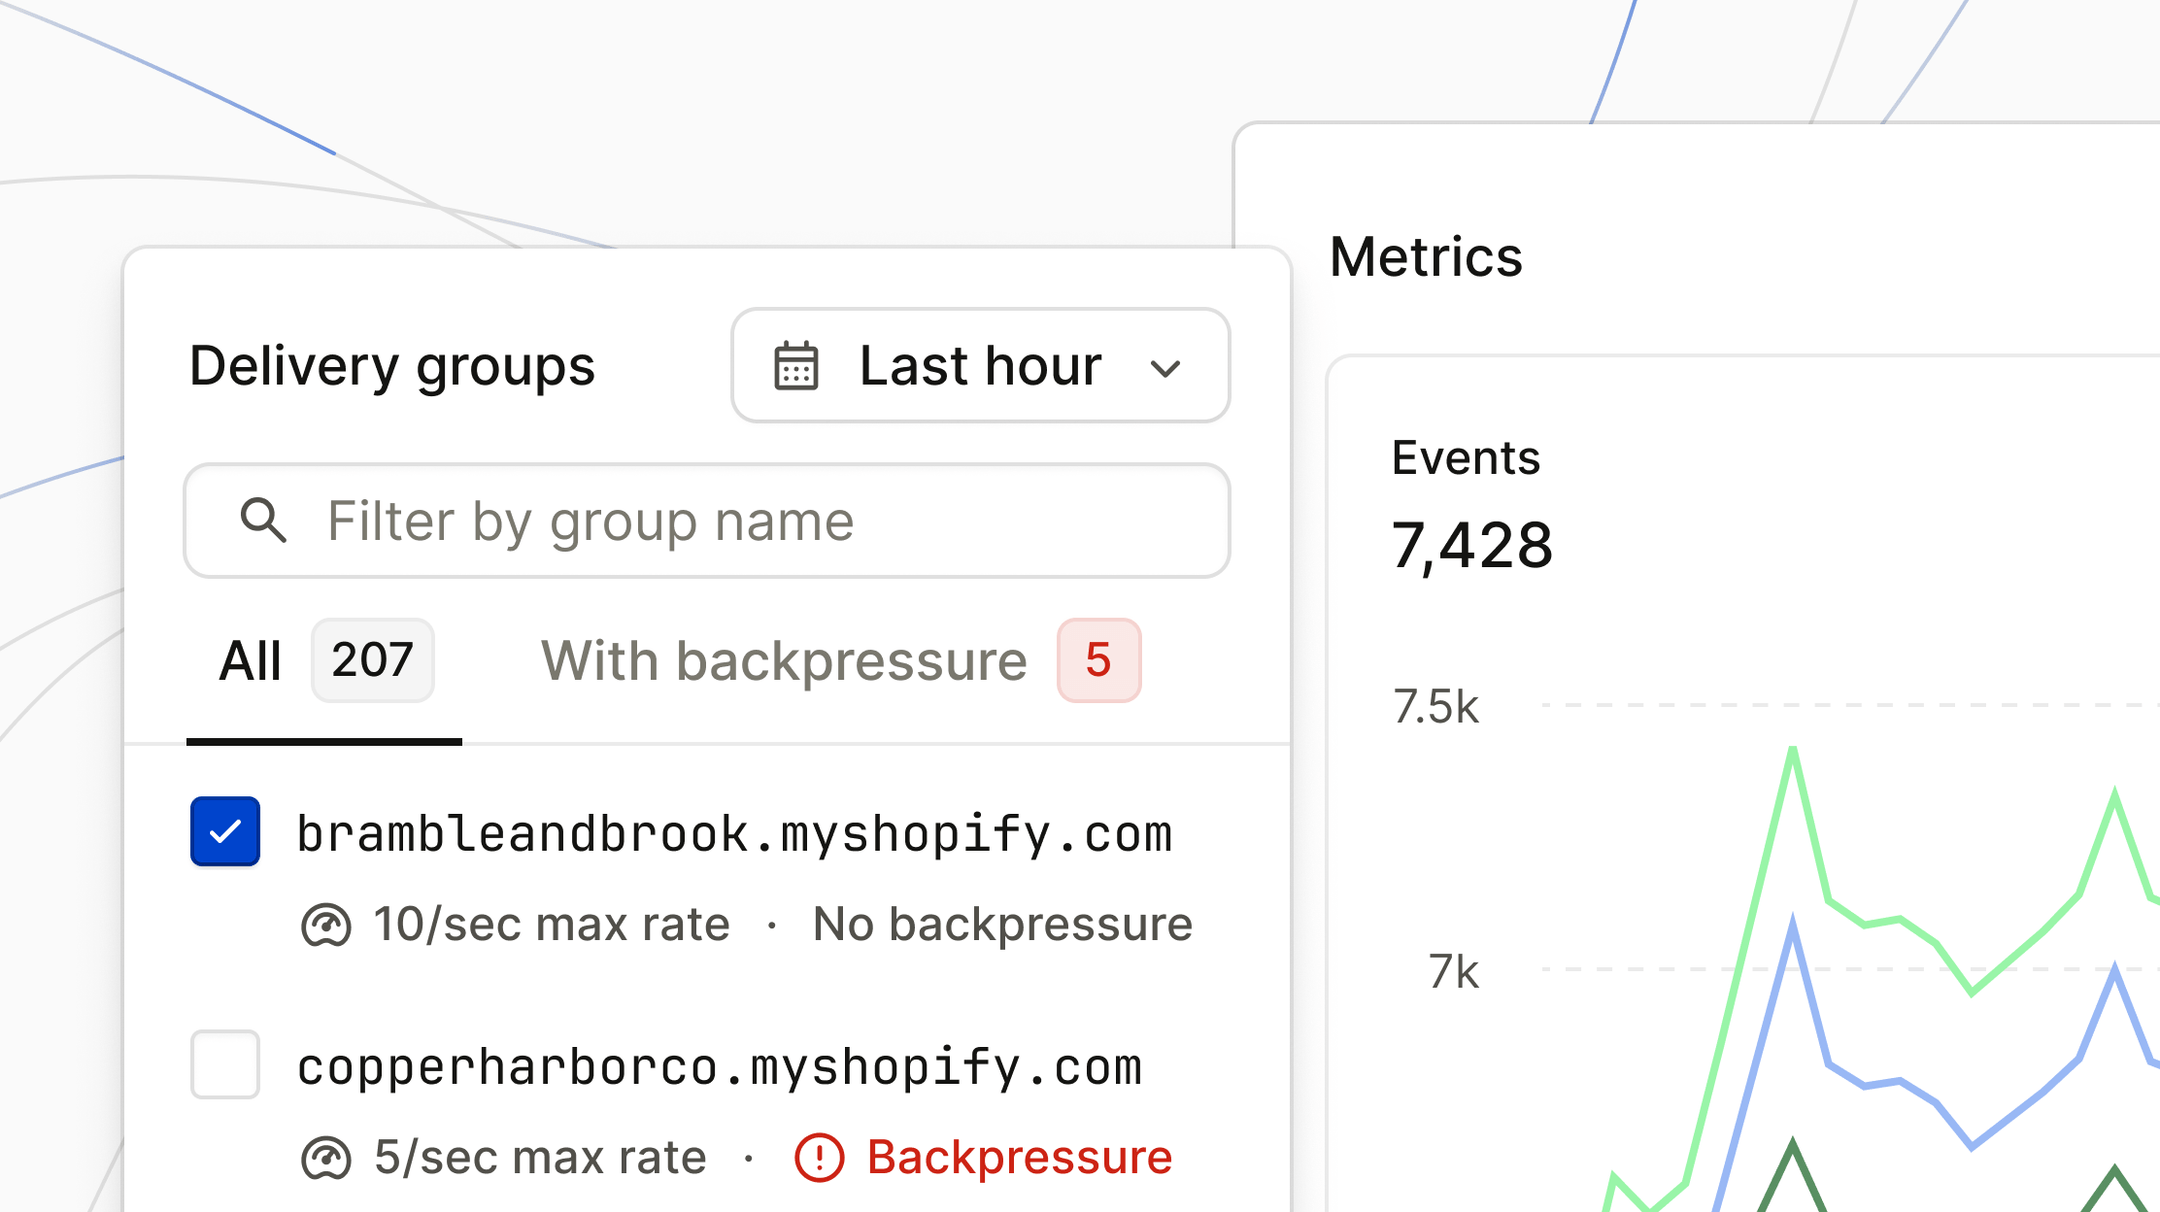This screenshot has width=2160, height=1212.
Task: Click the Metrics heading
Action: click(x=1426, y=257)
